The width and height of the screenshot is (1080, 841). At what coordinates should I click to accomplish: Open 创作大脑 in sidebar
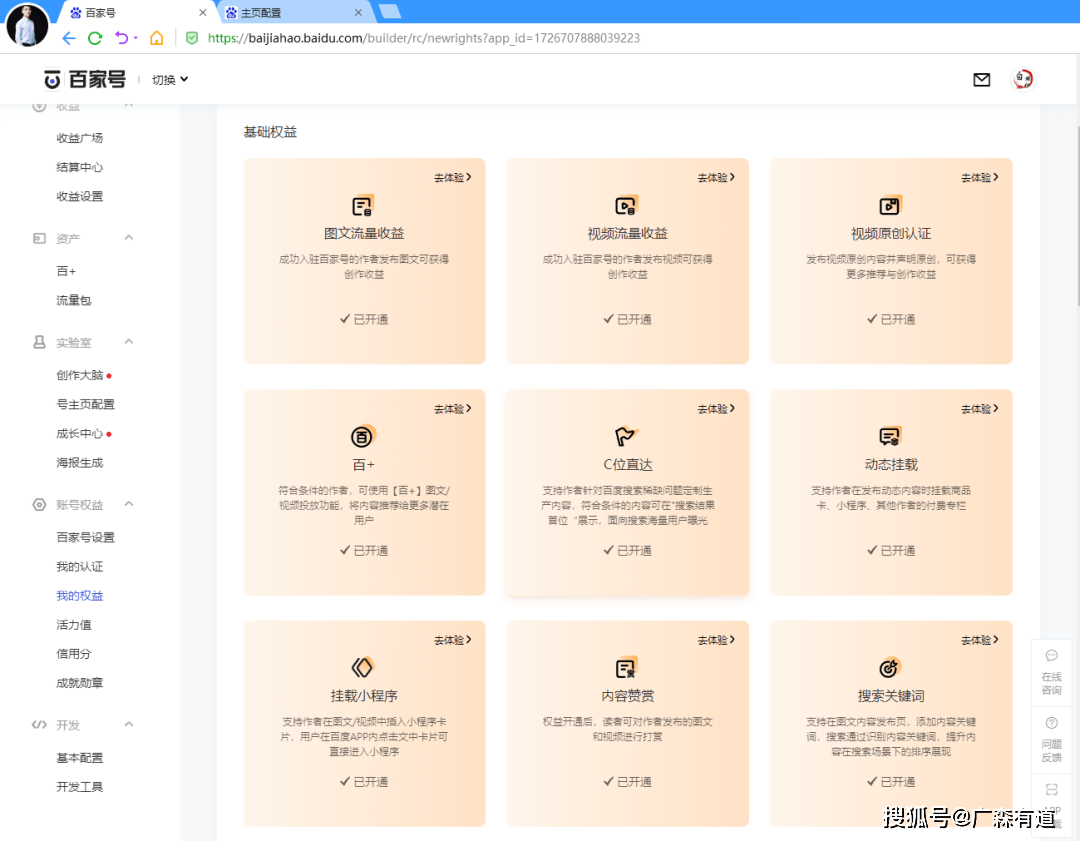click(80, 375)
